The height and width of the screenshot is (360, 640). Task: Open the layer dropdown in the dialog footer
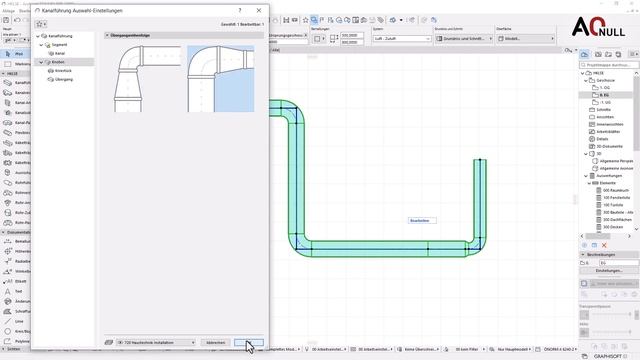pyautogui.click(x=156, y=342)
